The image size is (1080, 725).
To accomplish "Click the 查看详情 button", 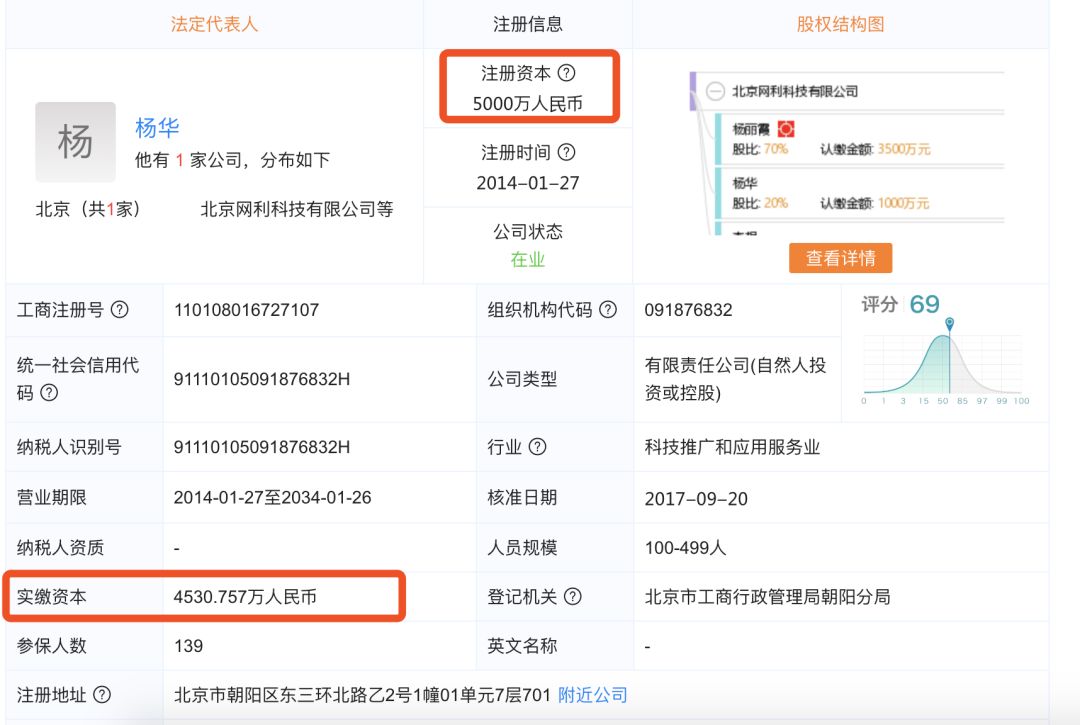I will (x=840, y=257).
